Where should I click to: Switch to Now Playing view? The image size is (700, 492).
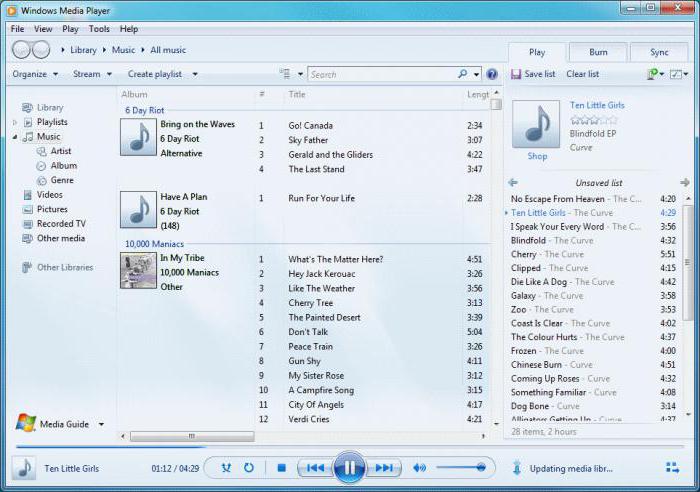click(x=672, y=467)
